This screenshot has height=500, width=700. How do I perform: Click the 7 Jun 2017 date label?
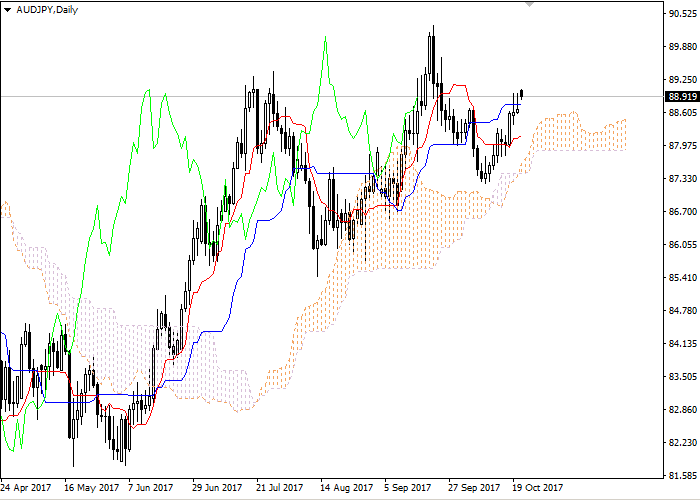tap(150, 488)
